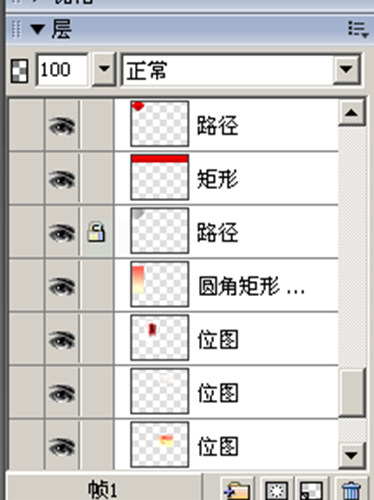This screenshot has height=500, width=374.
Task: Hide the top 路径 layer eye
Action: pos(62,126)
